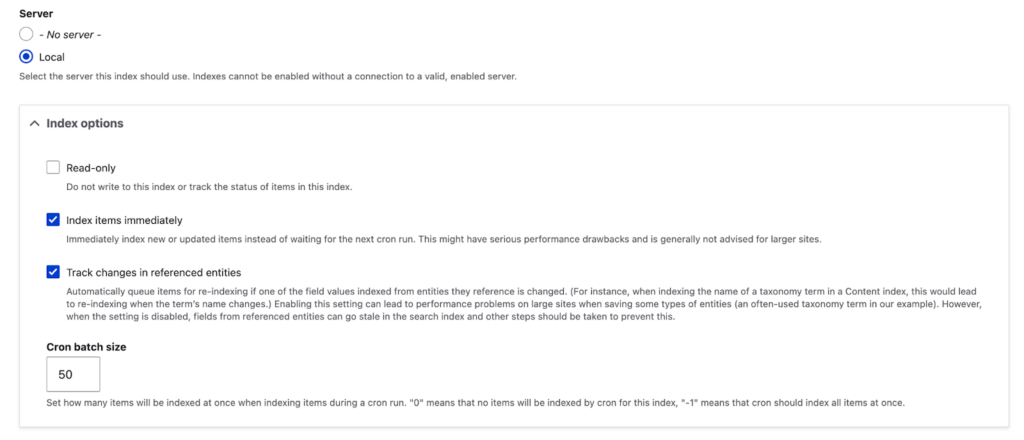Click the "- No server -" option label

[70, 34]
